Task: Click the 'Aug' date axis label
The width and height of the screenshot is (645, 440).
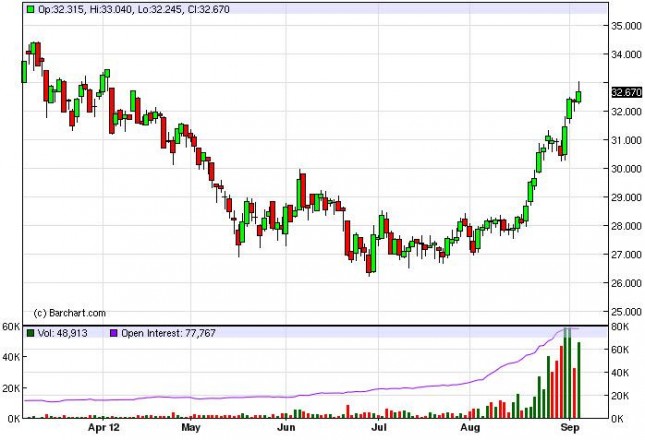Action: [470, 428]
